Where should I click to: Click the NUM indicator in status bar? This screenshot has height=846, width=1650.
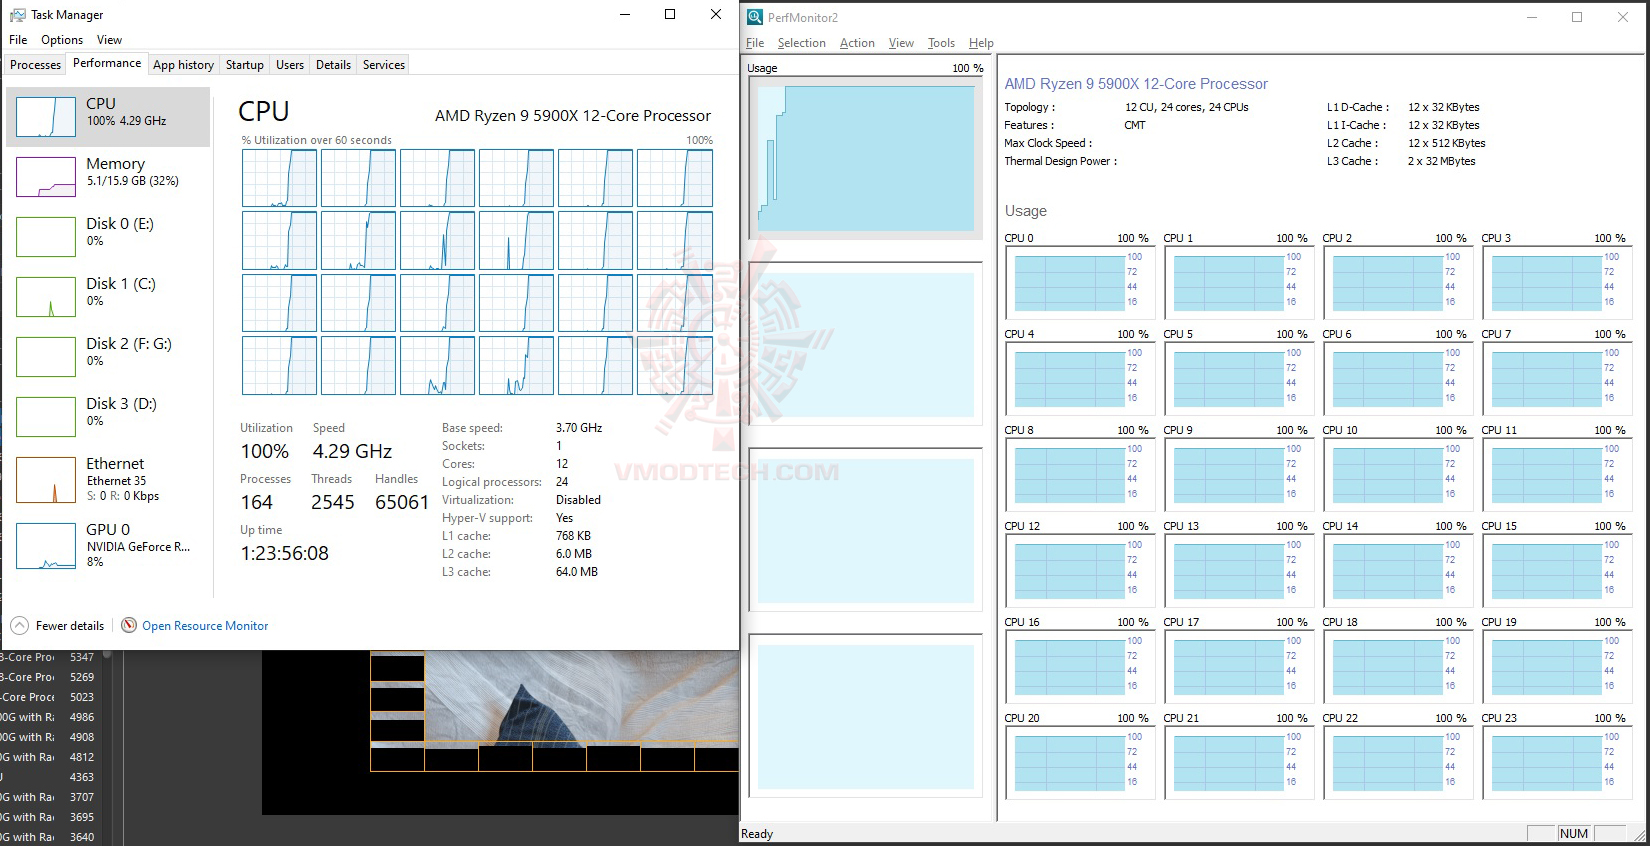click(1573, 834)
